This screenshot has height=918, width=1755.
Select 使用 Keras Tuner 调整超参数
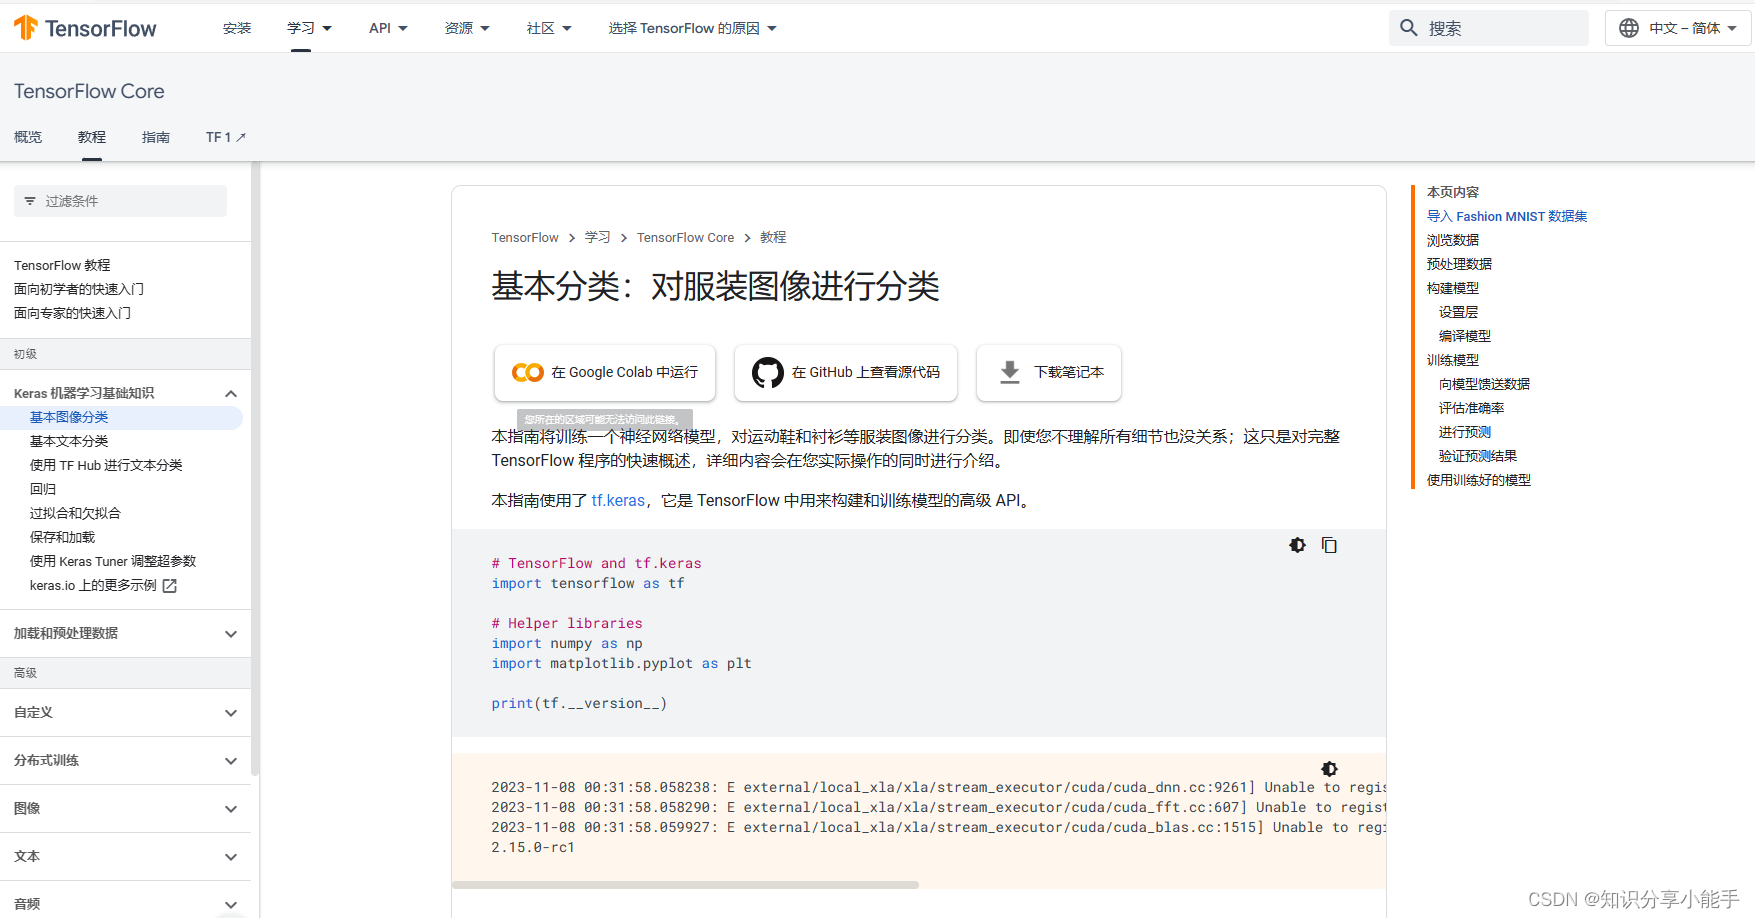[x=113, y=561]
